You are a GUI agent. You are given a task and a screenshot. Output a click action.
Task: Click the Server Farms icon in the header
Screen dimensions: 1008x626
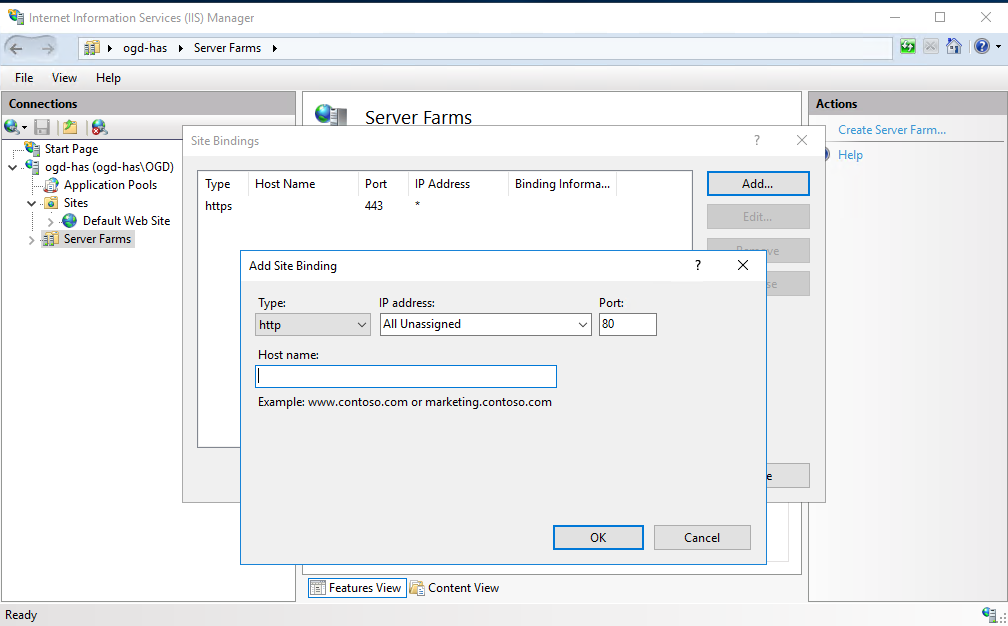point(330,115)
